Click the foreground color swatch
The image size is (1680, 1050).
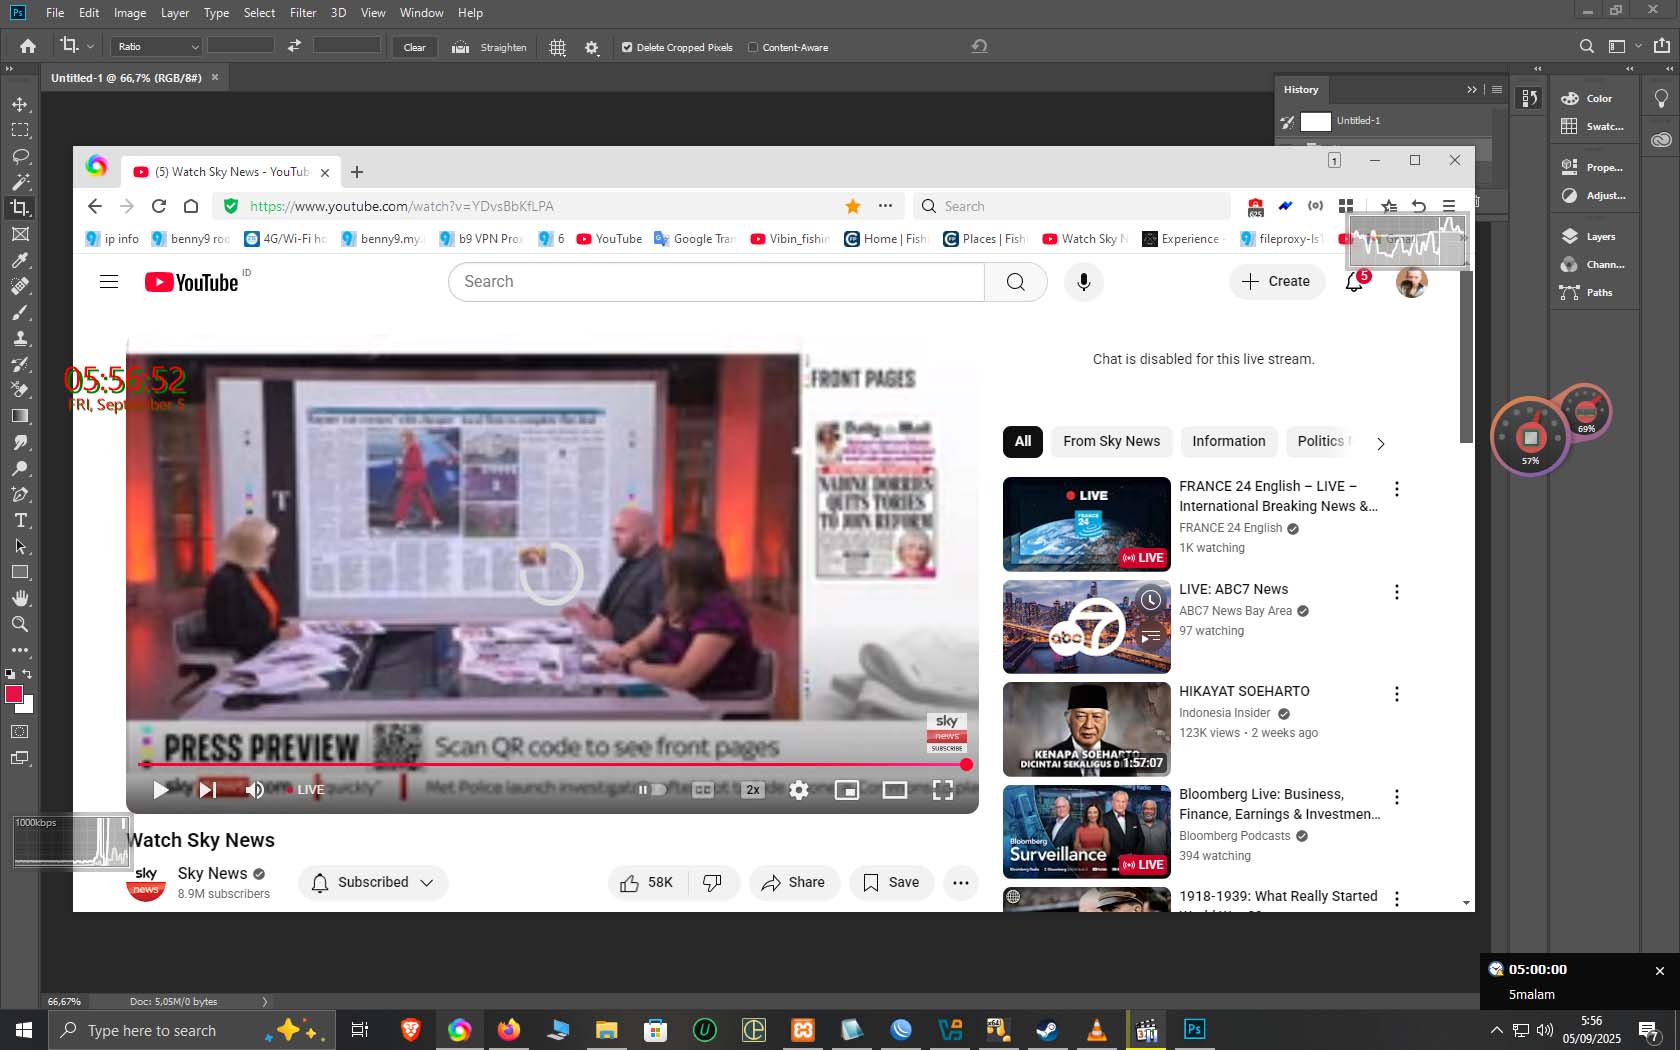pyautogui.click(x=14, y=695)
